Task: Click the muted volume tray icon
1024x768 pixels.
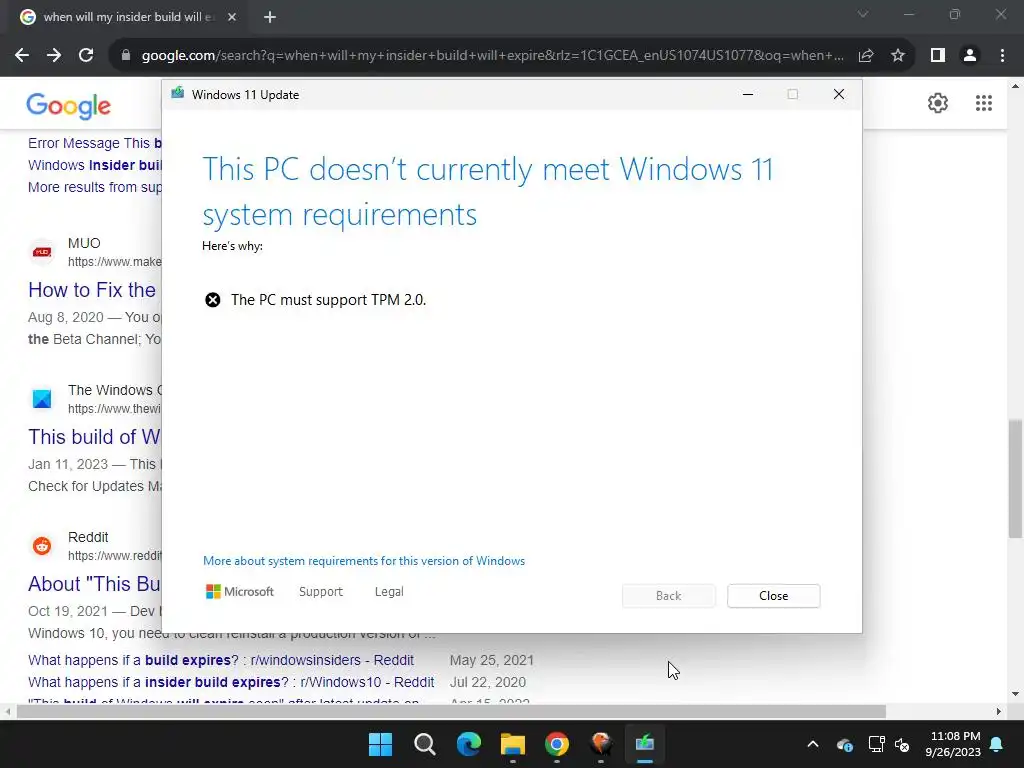Action: (x=903, y=744)
